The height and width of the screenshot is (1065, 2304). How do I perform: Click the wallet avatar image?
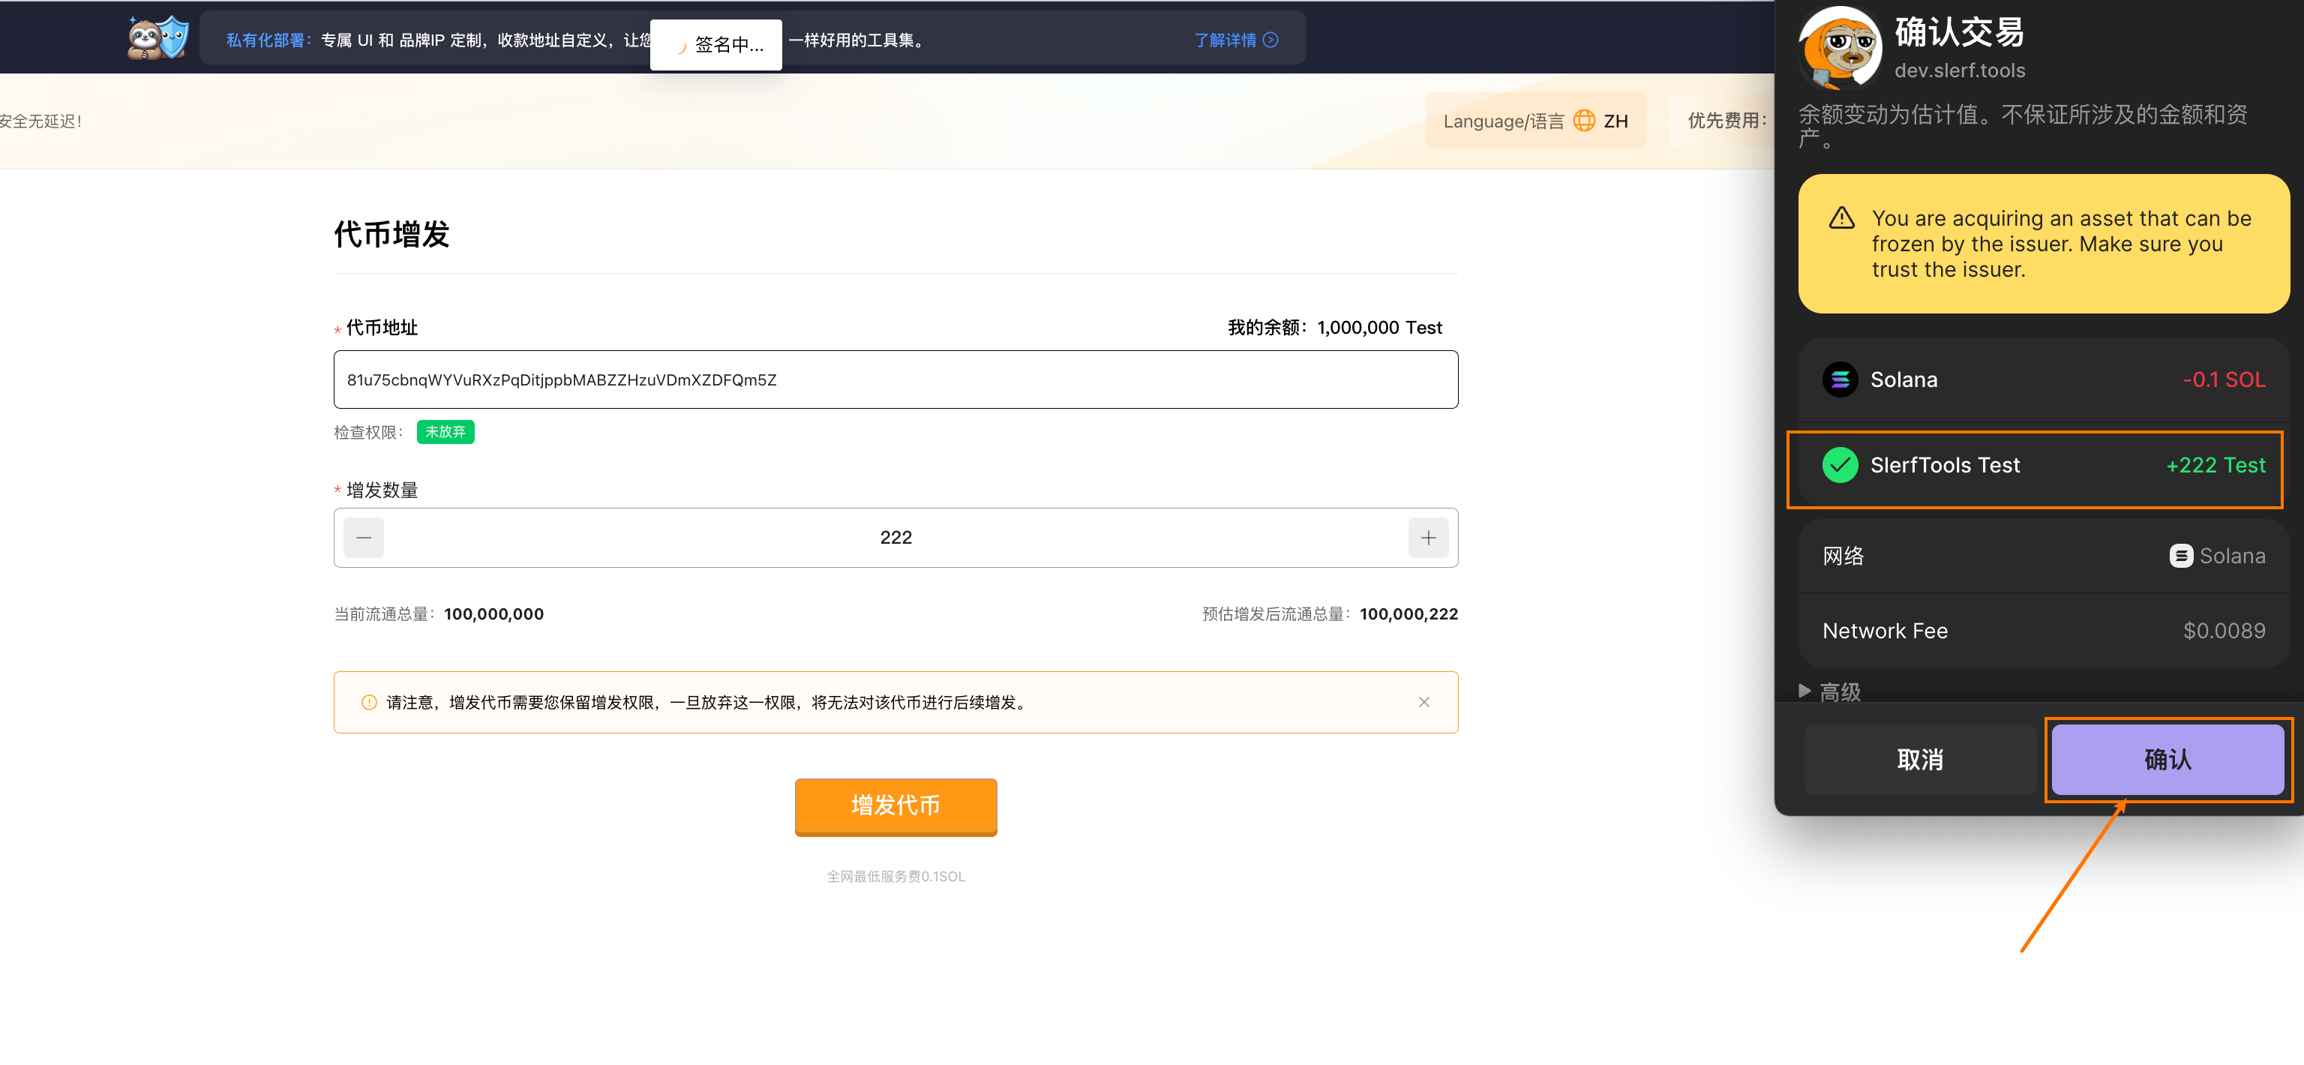pos(1838,47)
